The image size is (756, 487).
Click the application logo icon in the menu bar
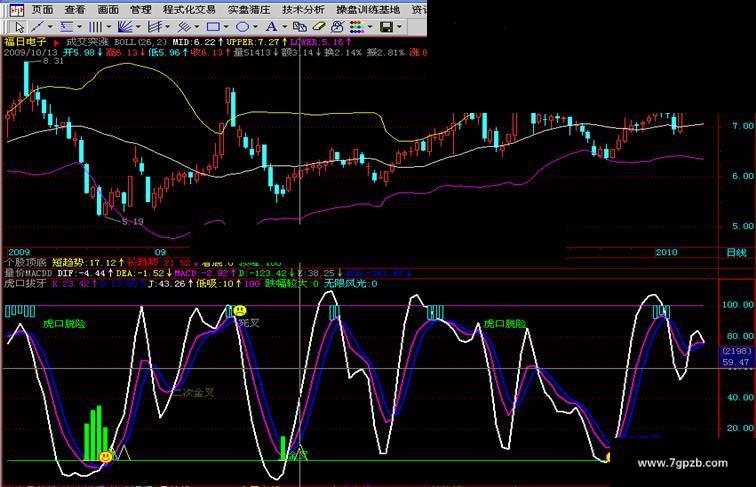point(17,10)
